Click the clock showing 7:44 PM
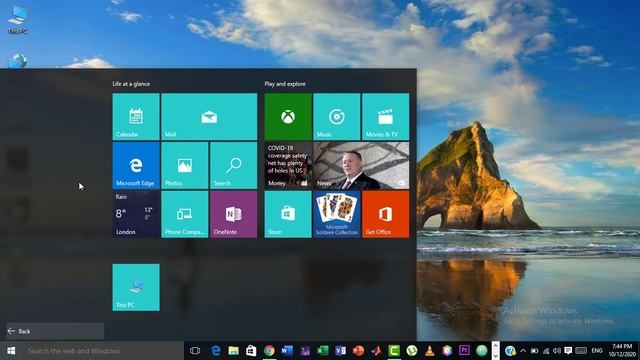This screenshot has width=640, height=360. point(622,351)
